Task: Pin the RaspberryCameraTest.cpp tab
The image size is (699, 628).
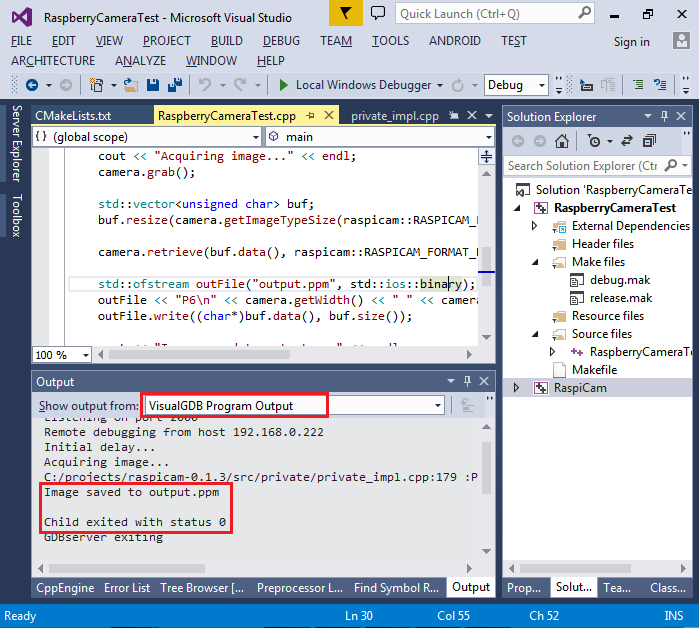Action: coord(311,116)
